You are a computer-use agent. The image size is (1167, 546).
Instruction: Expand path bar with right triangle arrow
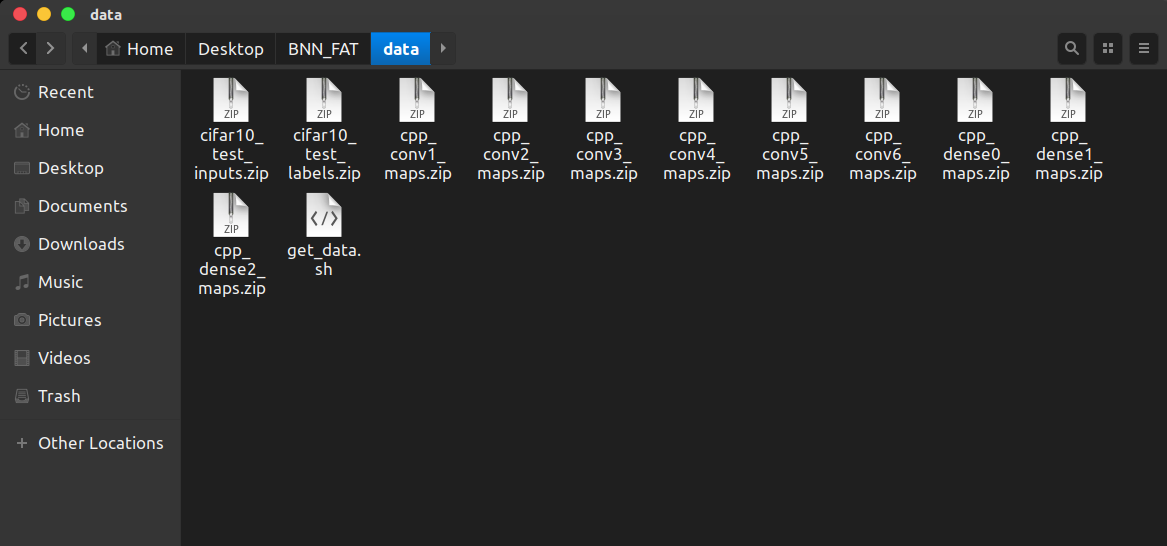click(443, 48)
